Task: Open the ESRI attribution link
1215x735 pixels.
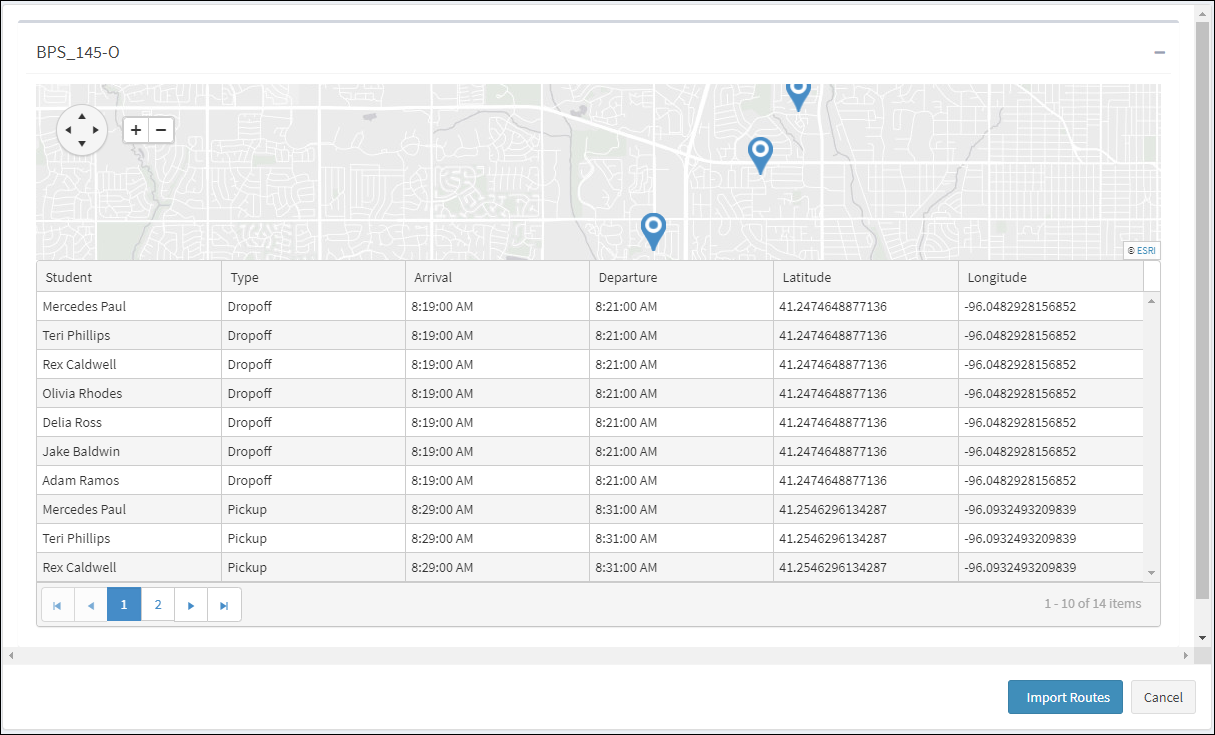Action: point(1141,251)
